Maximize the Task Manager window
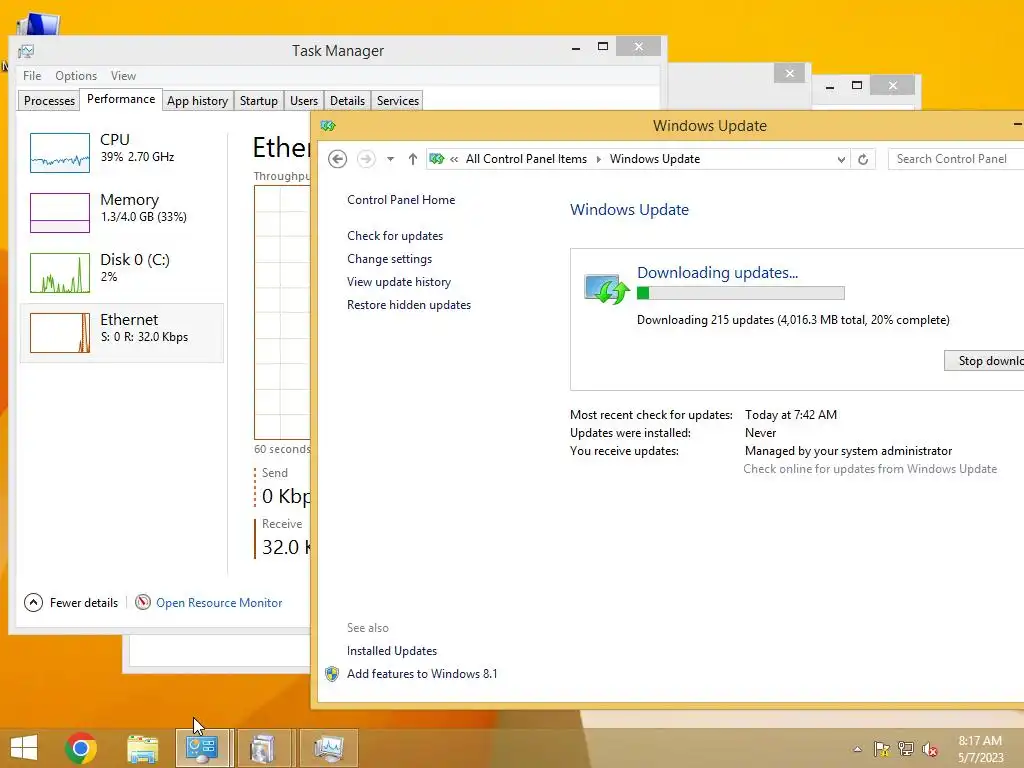1024x768 pixels. coord(603,46)
